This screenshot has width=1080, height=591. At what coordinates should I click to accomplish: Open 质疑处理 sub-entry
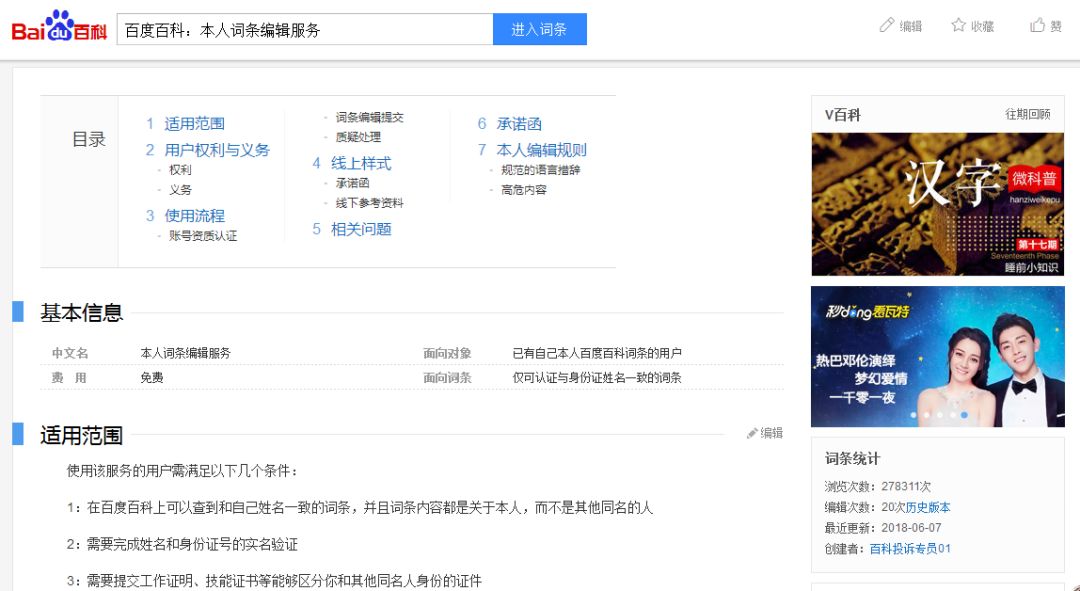click(x=358, y=138)
